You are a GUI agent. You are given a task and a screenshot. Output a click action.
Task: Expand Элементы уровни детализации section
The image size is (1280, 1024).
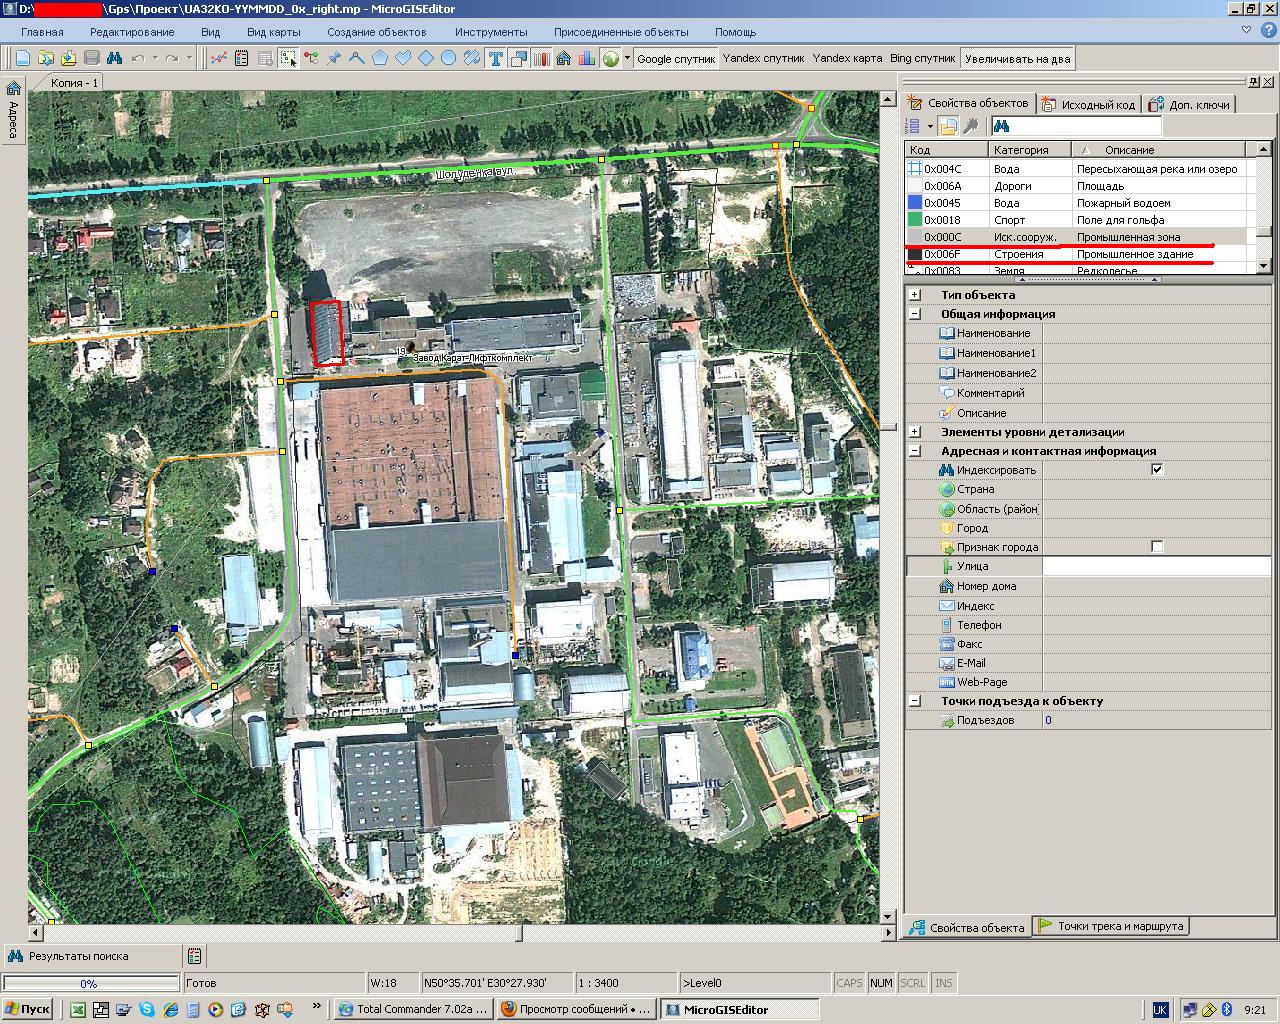pos(914,432)
